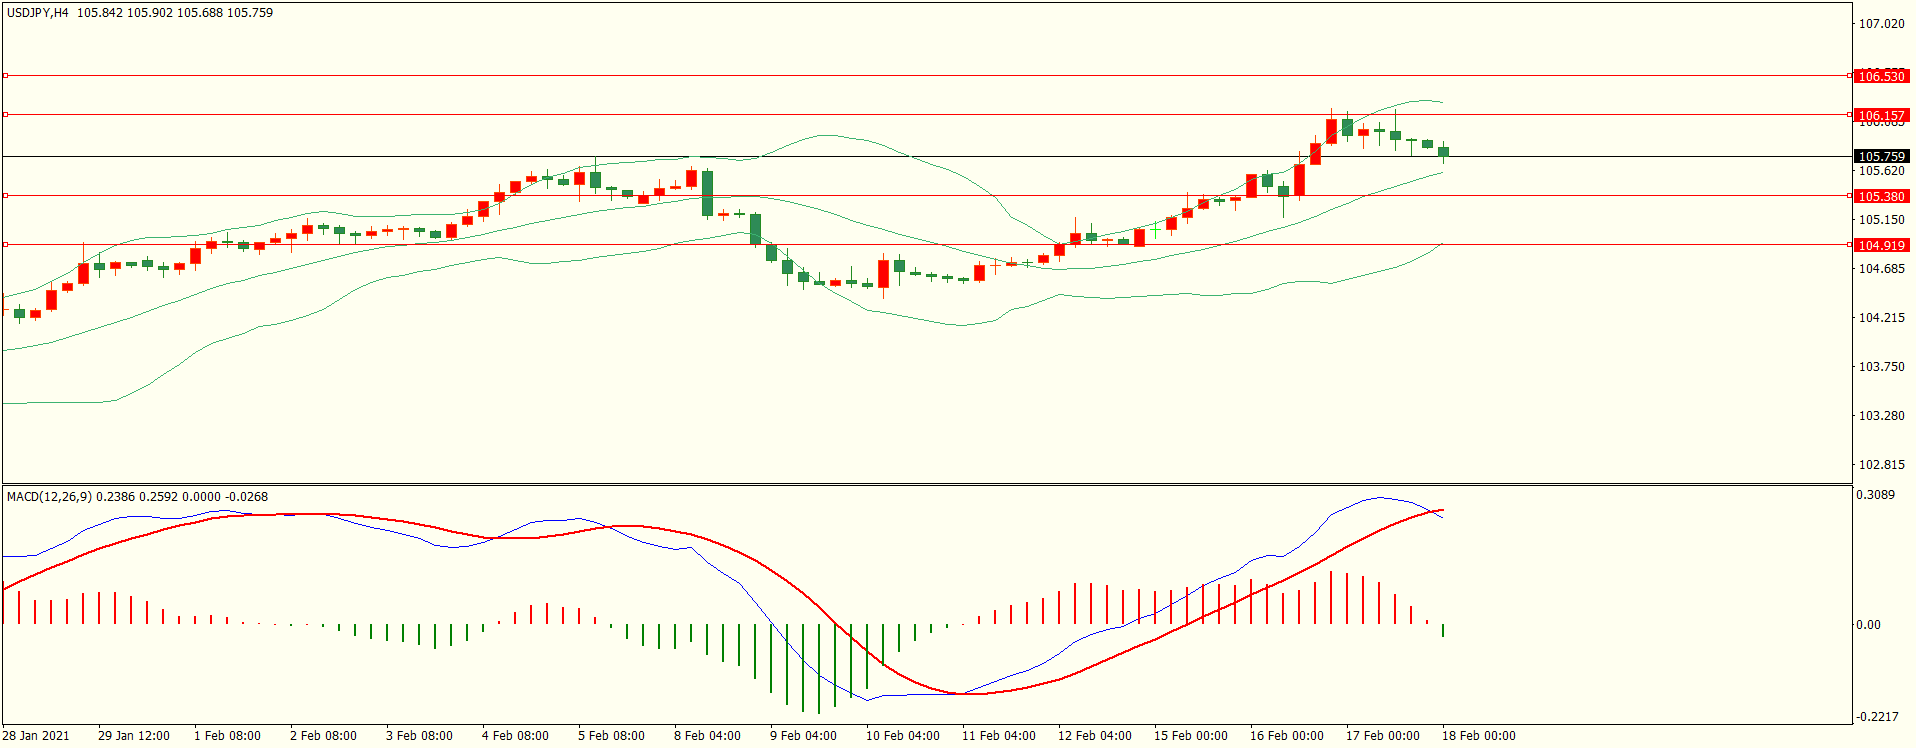Select the 106.157 resistance level label
This screenshot has width=1916, height=748.
coord(1881,115)
